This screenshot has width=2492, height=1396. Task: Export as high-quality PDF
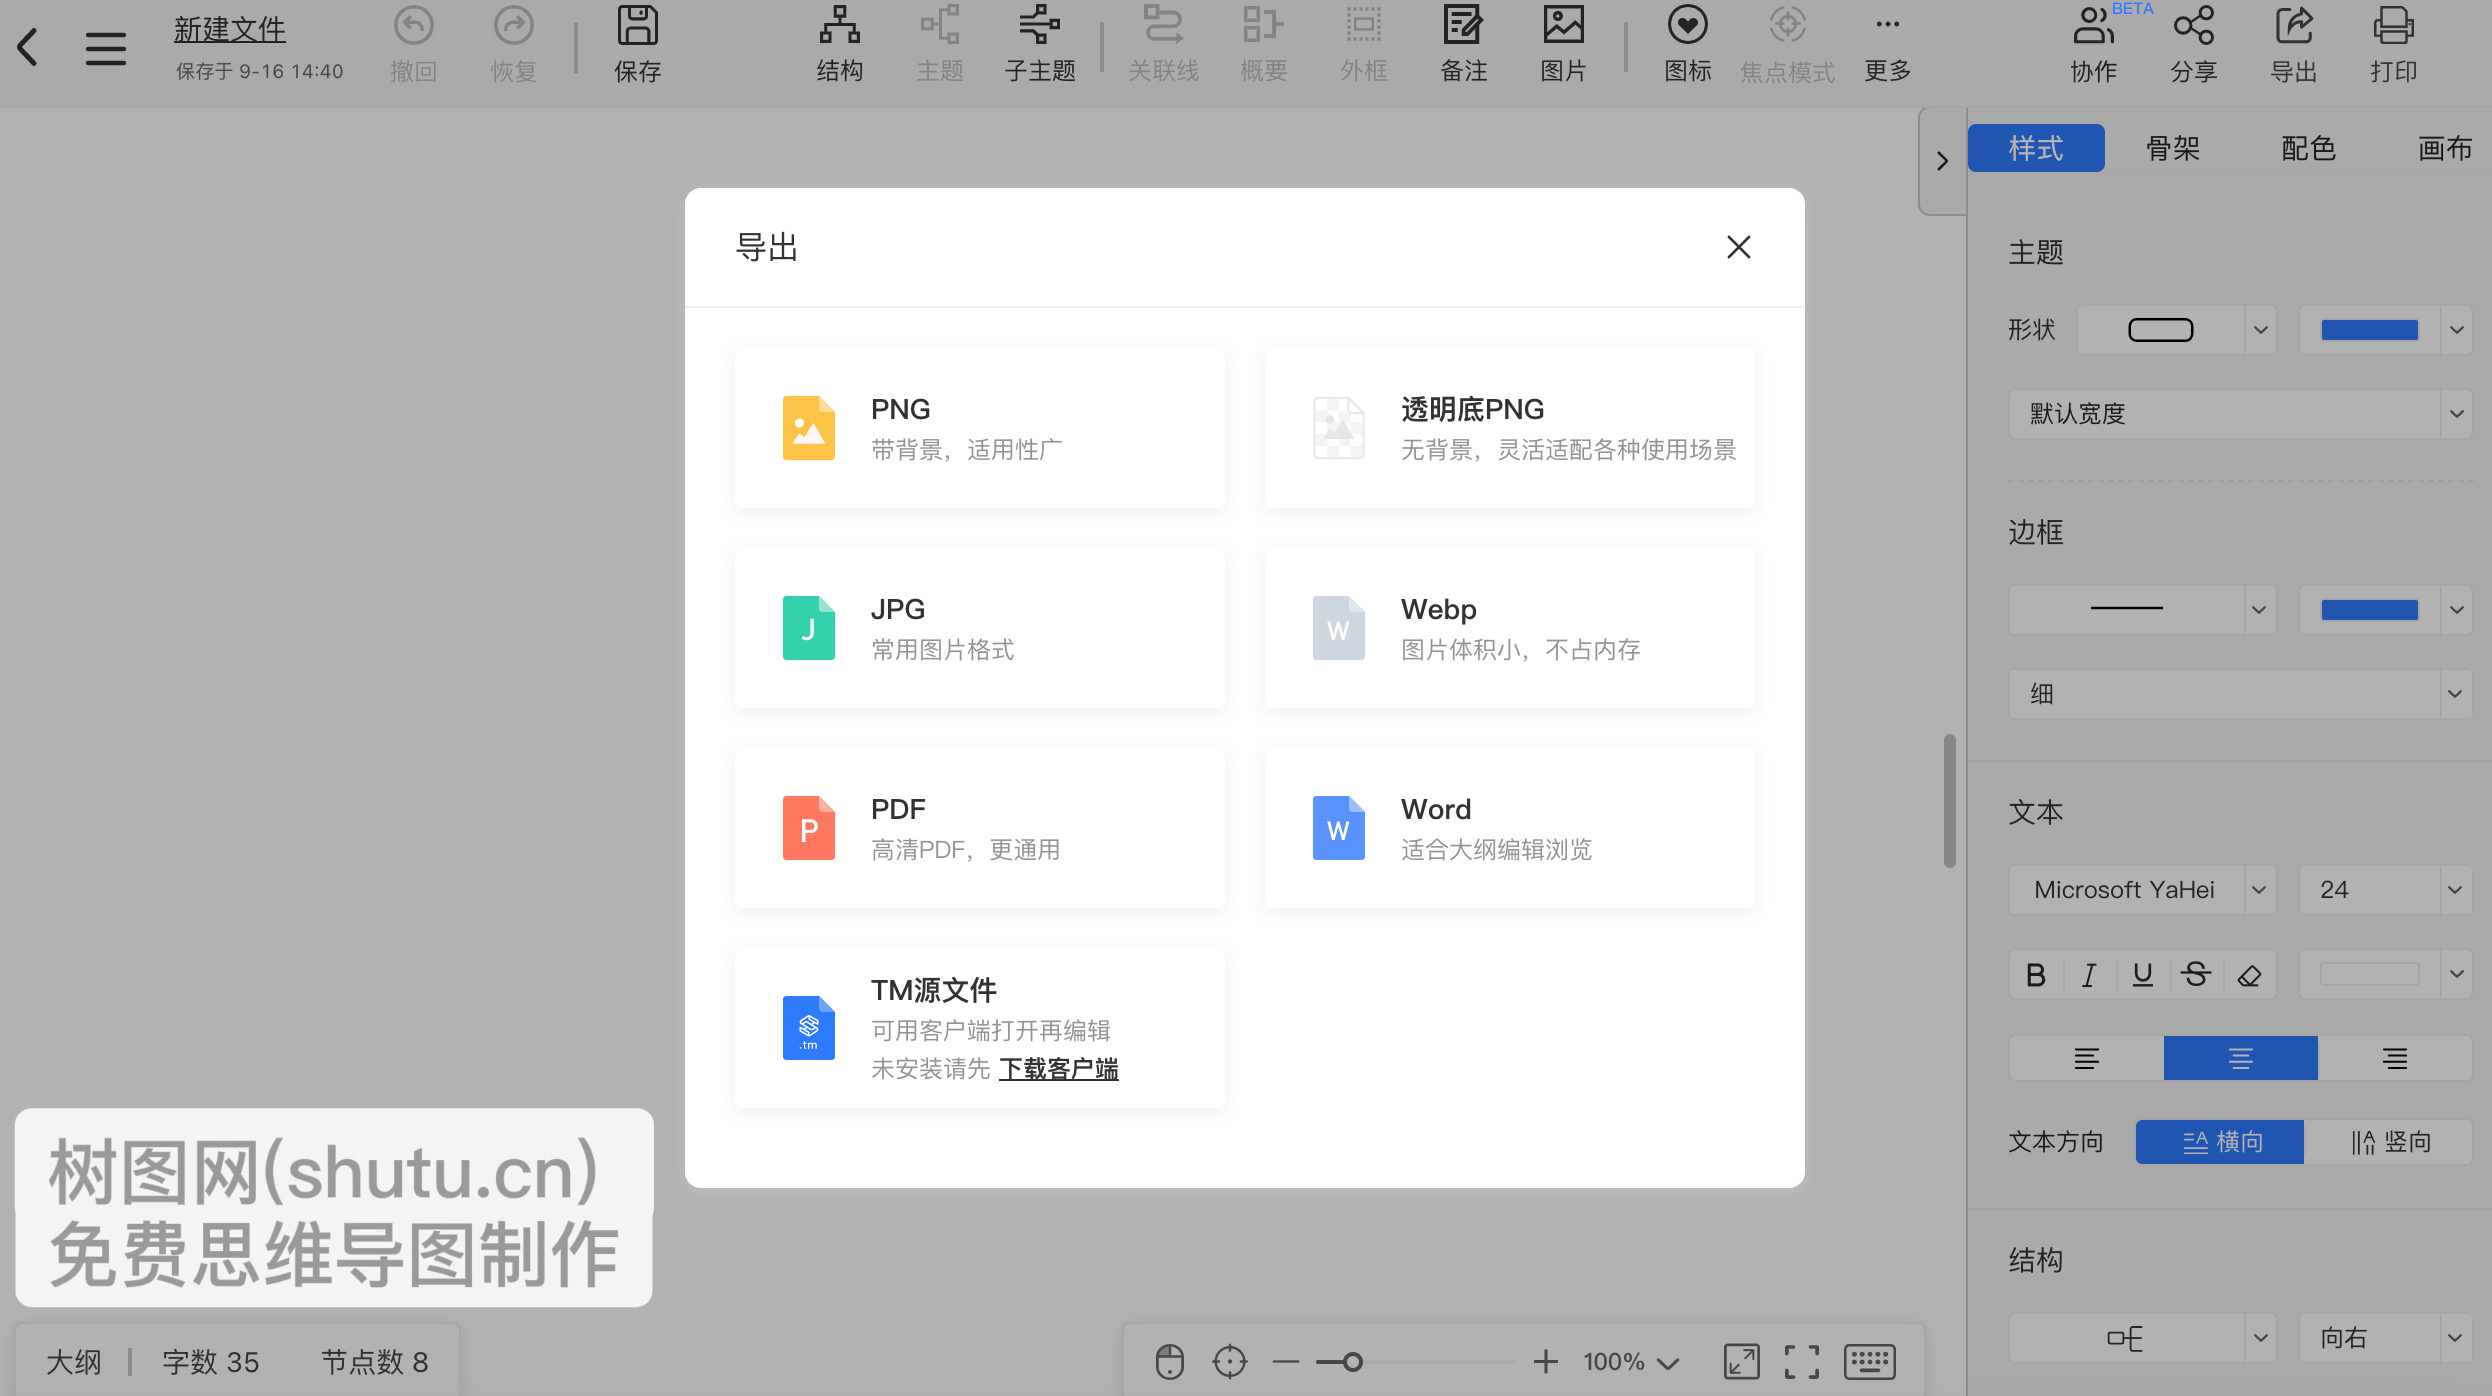click(978, 827)
